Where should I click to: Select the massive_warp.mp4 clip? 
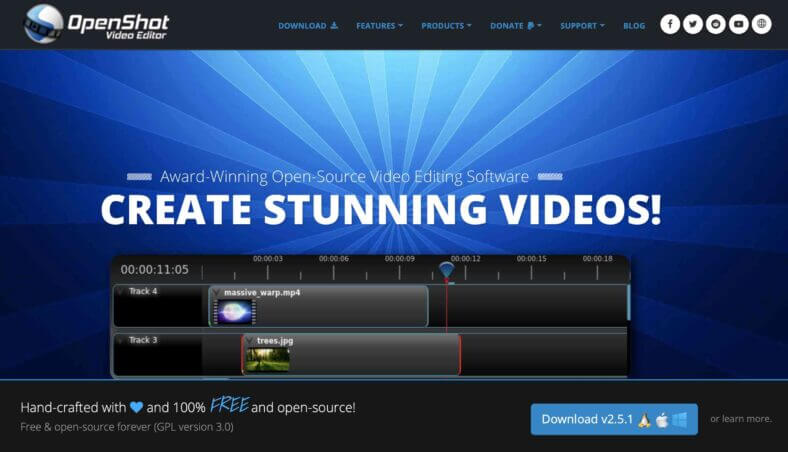pos(319,306)
